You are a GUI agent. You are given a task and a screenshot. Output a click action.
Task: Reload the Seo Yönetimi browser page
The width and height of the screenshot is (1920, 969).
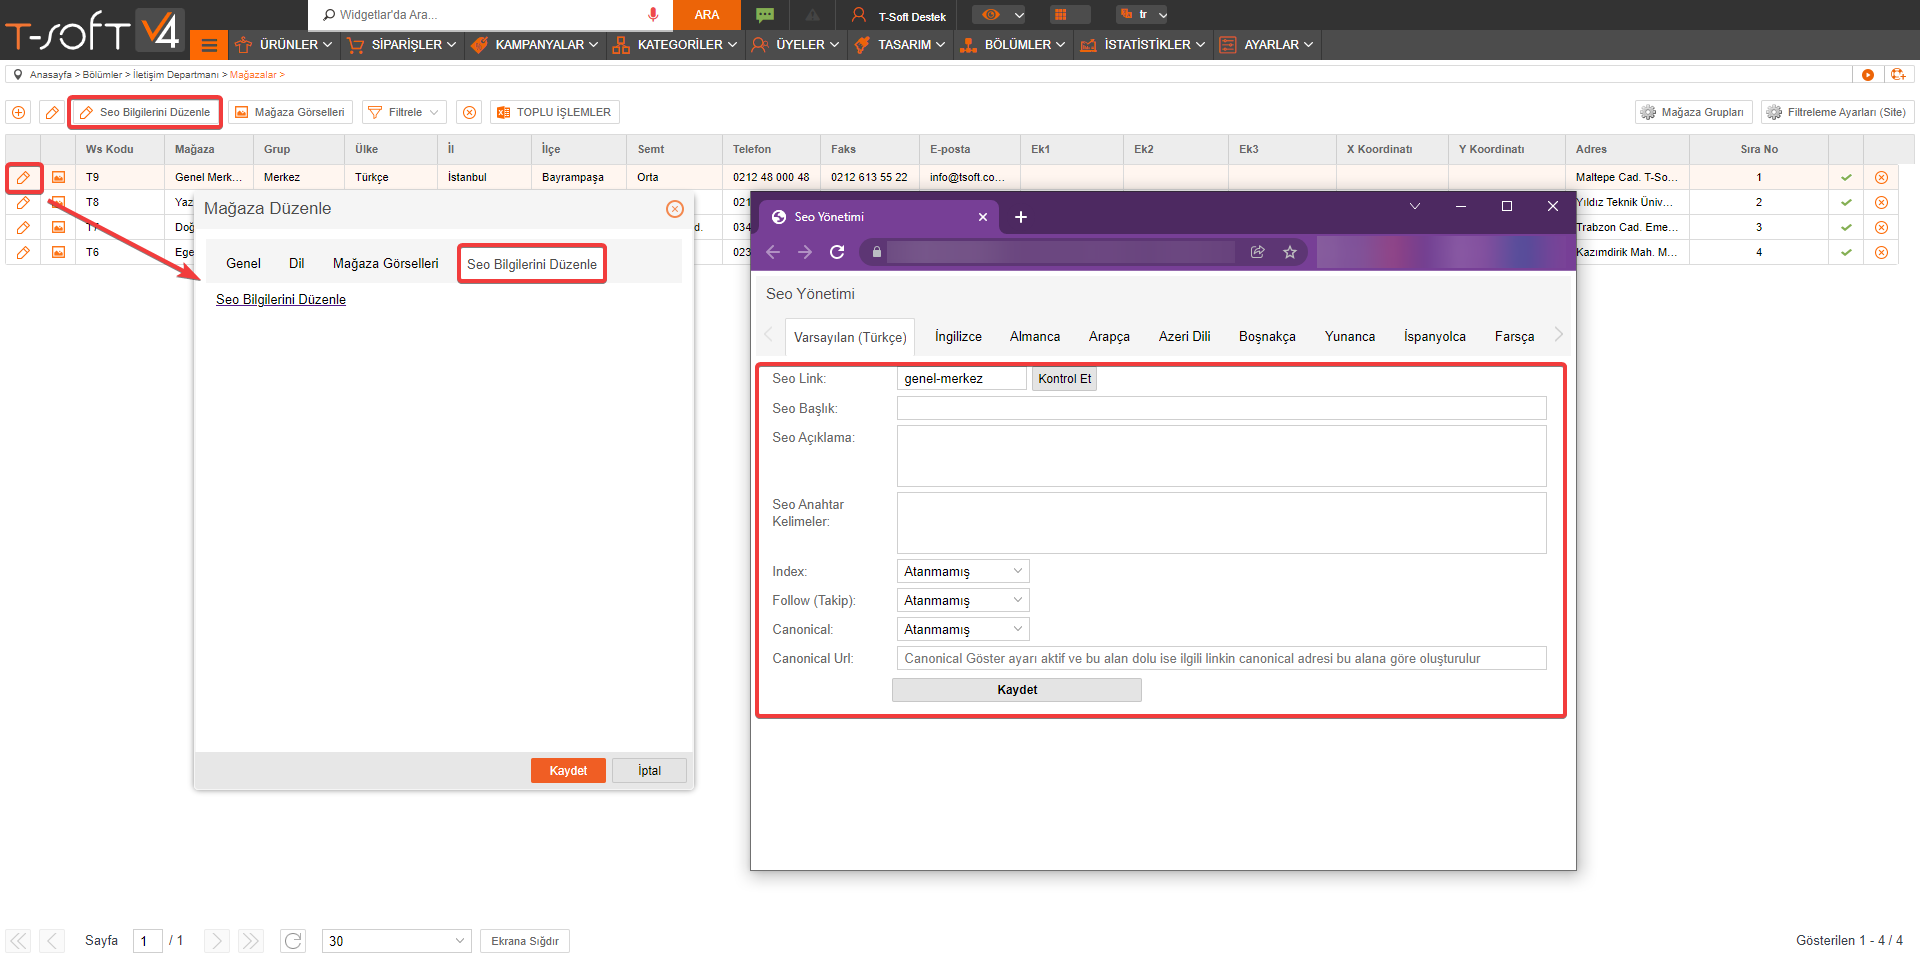(x=837, y=252)
